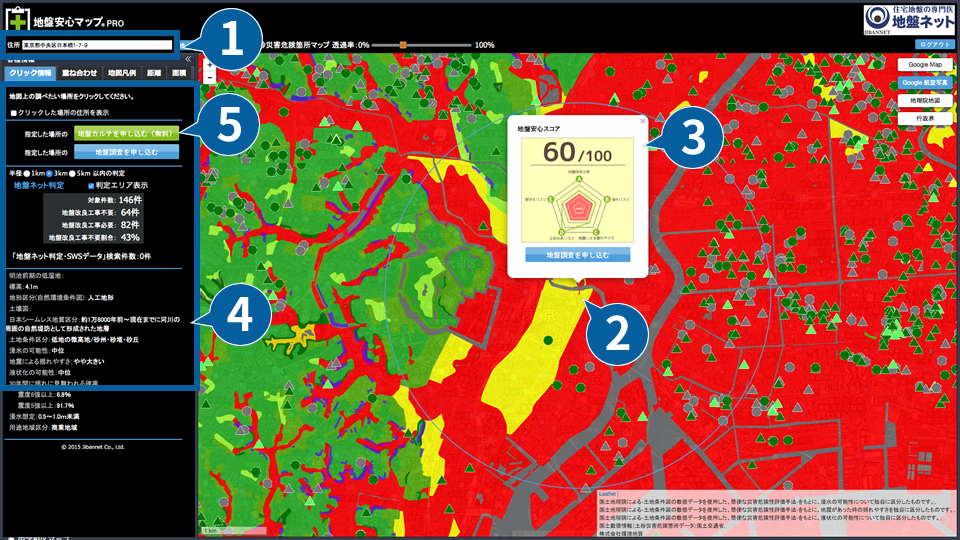Select the 3km radius option

(50, 174)
